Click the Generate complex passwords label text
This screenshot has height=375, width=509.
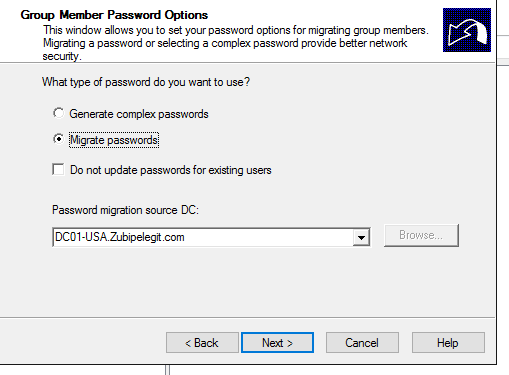[139, 114]
